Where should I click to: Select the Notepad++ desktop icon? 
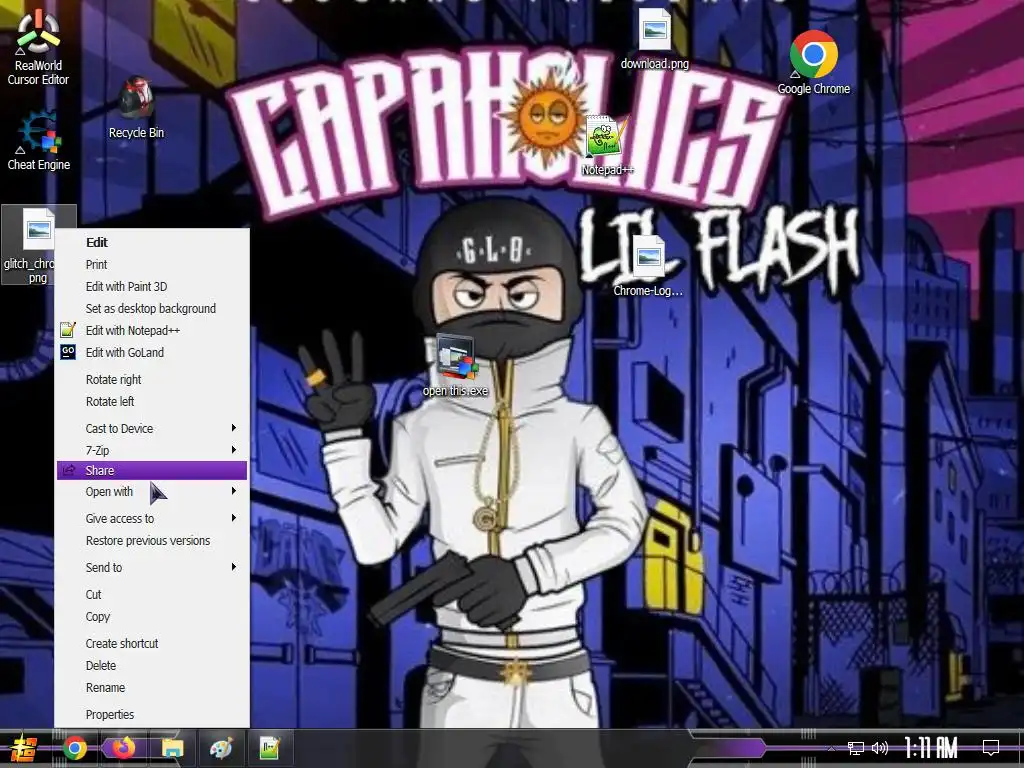click(x=607, y=145)
